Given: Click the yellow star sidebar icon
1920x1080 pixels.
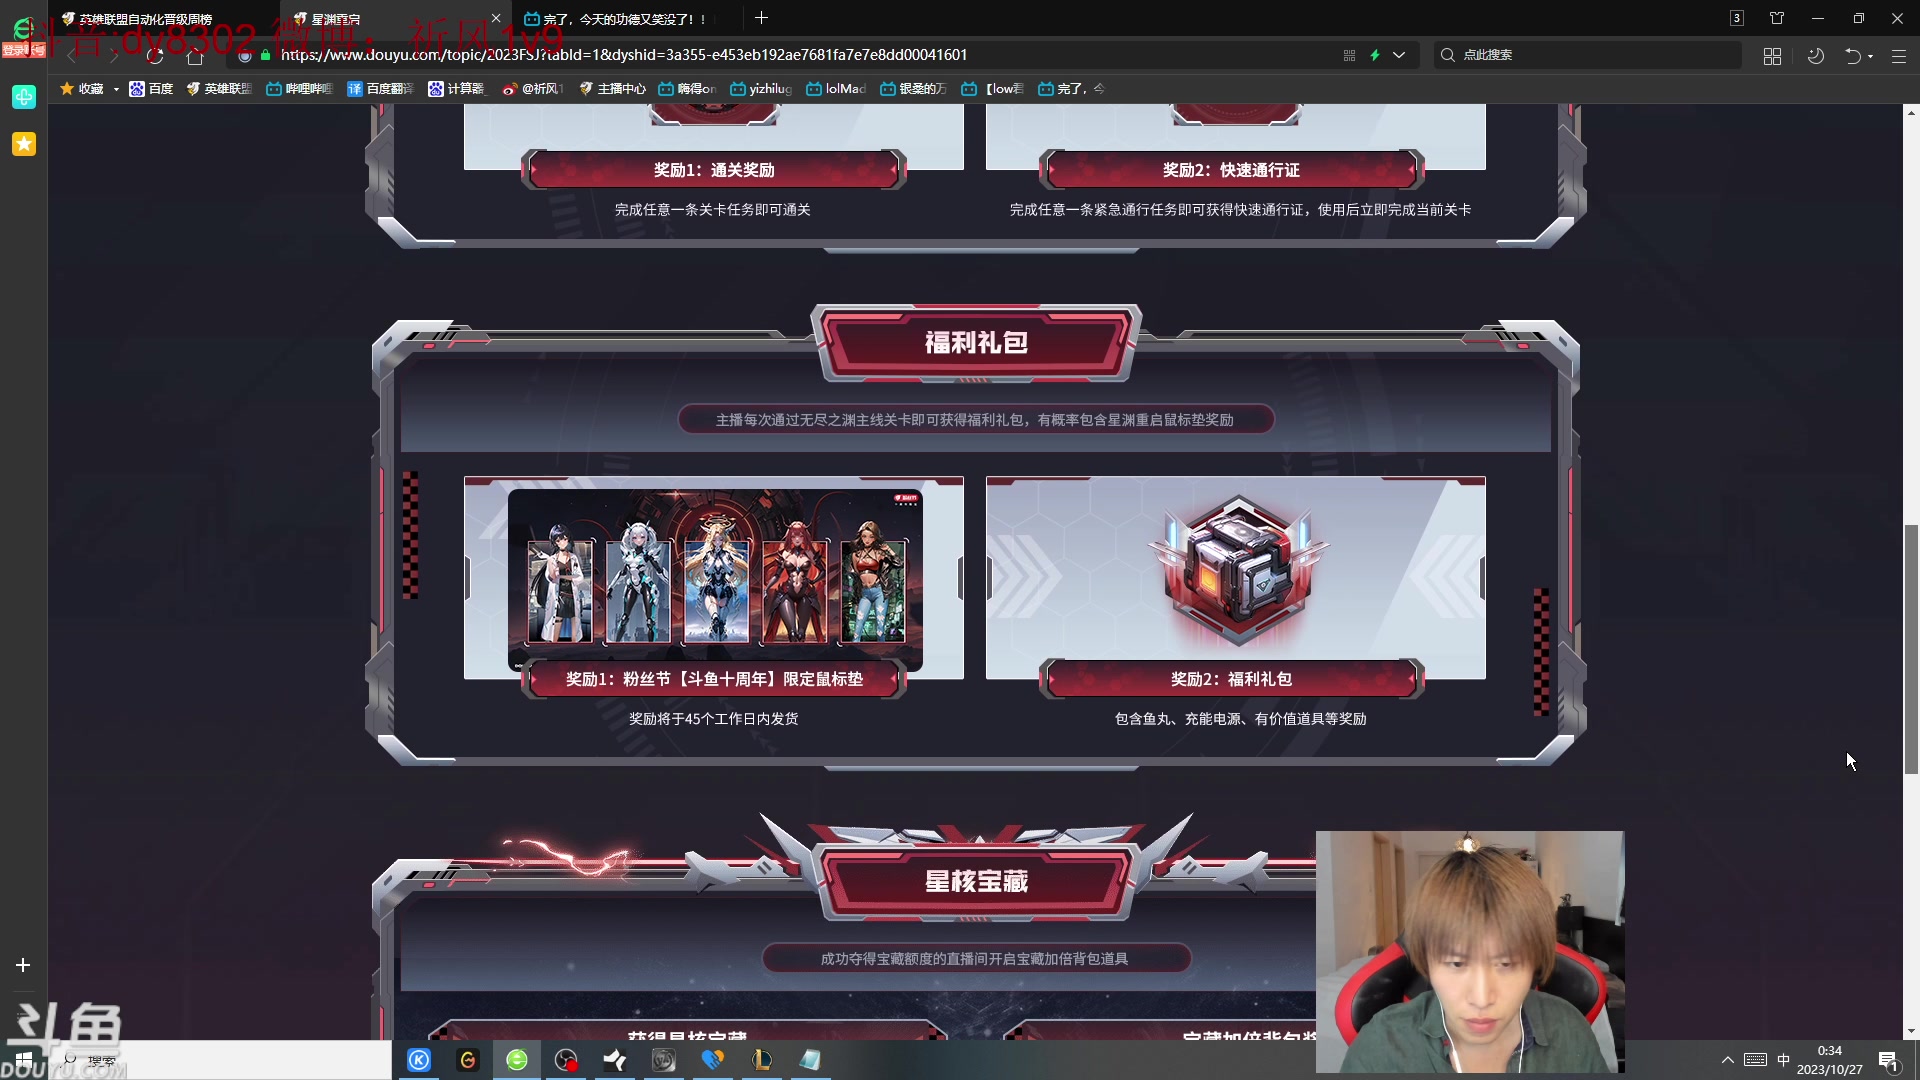Looking at the screenshot, I should (24, 144).
